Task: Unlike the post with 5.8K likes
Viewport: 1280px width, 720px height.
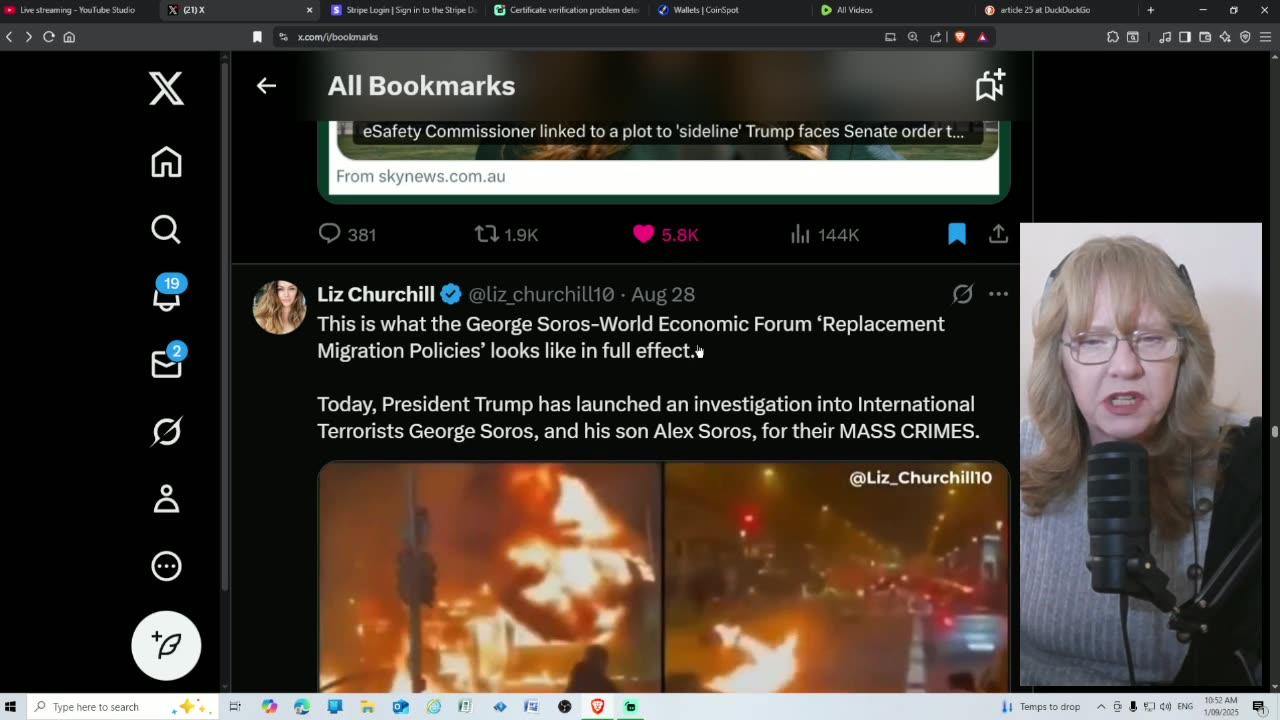Action: tap(665, 234)
